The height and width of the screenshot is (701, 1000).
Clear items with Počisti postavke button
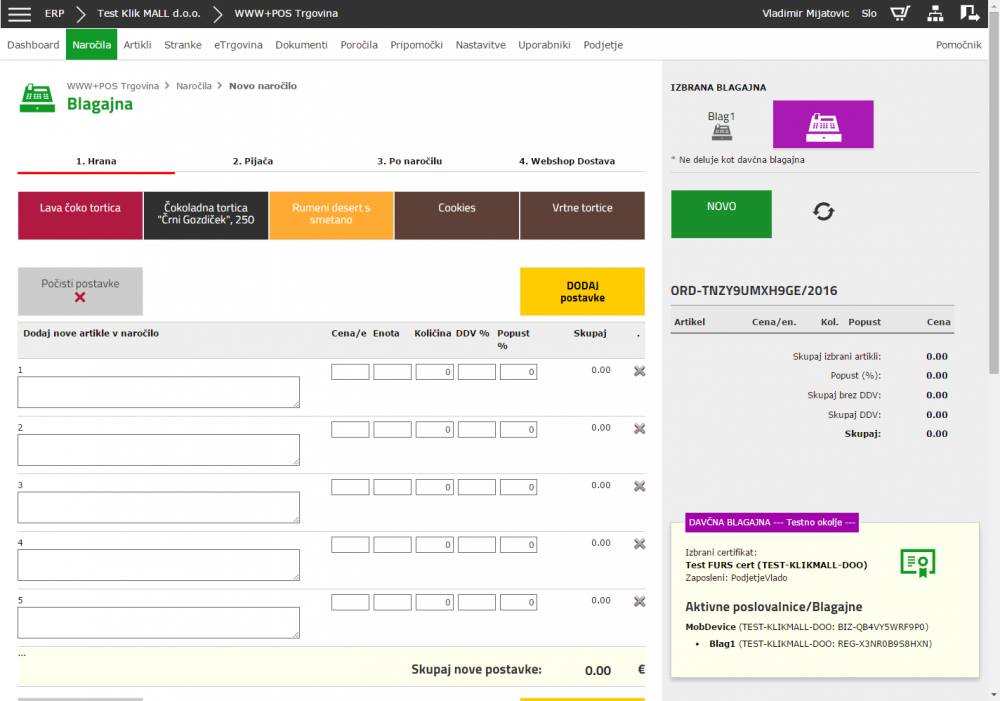(80, 291)
